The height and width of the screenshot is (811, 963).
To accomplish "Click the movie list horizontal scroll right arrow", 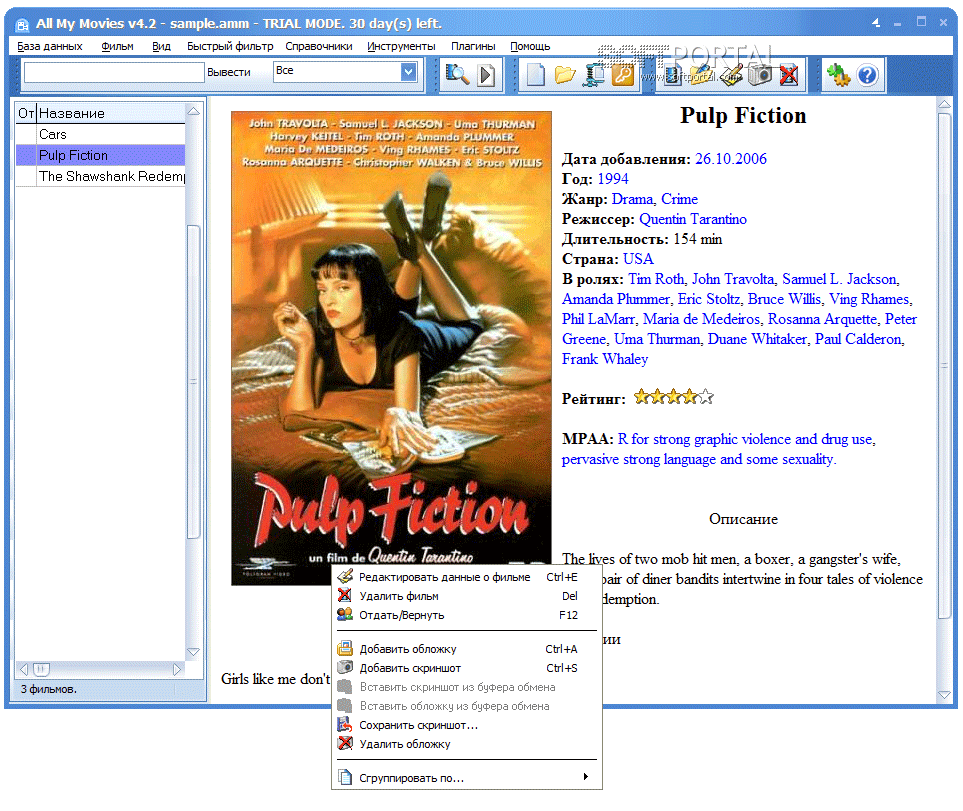I will [177, 669].
